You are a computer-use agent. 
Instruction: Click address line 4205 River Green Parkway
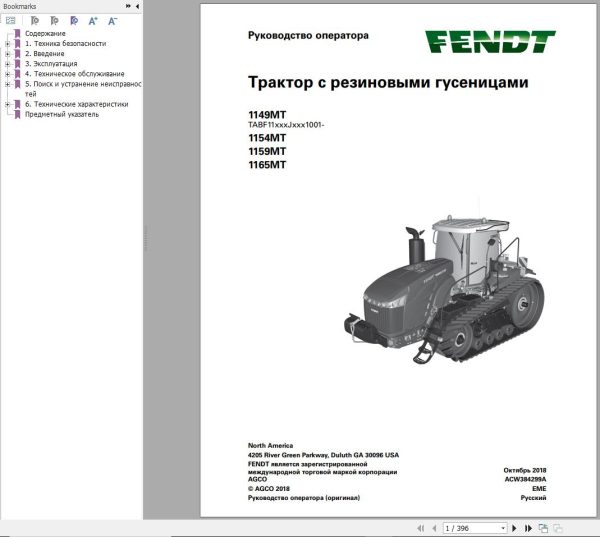pos(323,455)
